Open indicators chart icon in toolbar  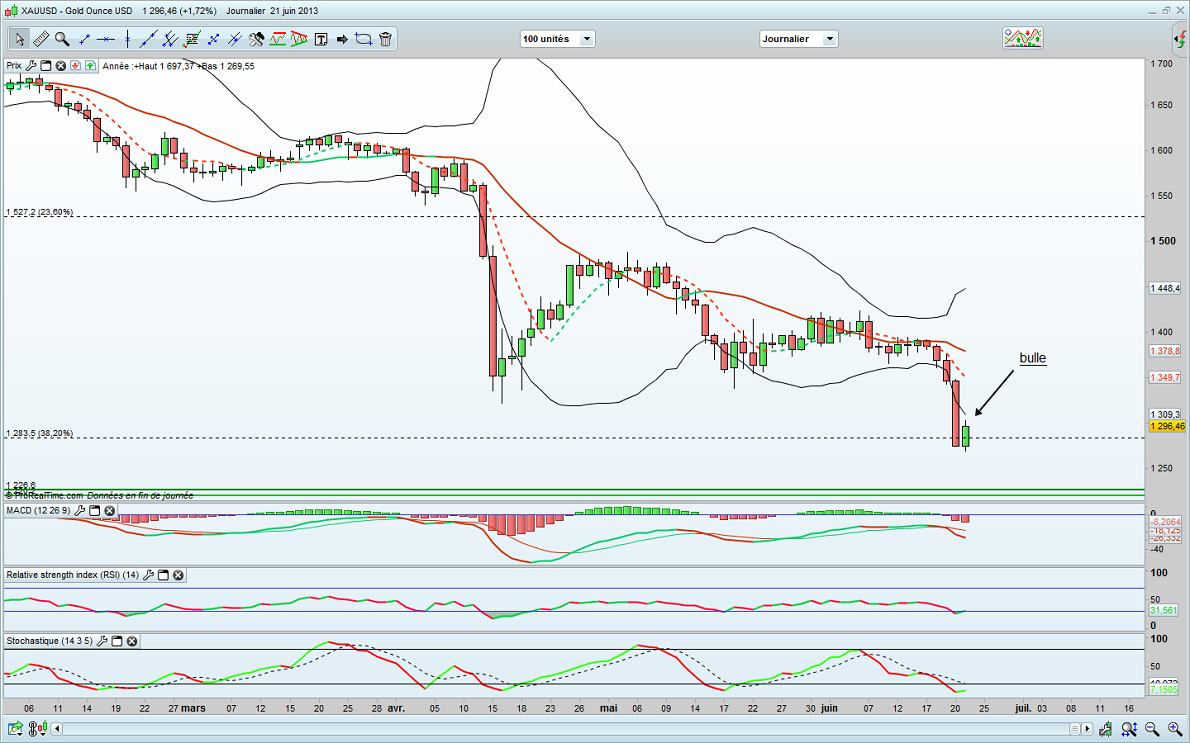tap(1023, 38)
